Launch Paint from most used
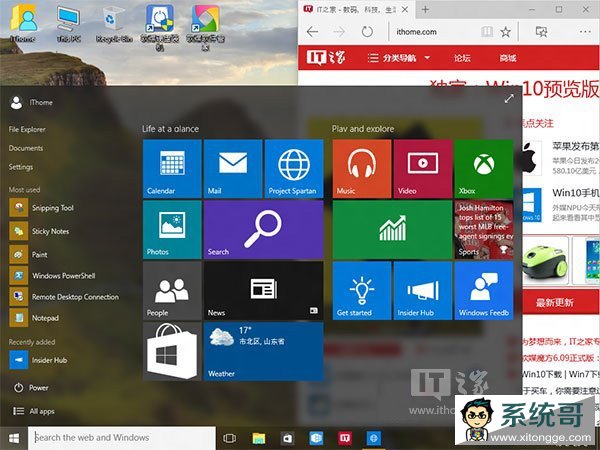 pos(29,254)
